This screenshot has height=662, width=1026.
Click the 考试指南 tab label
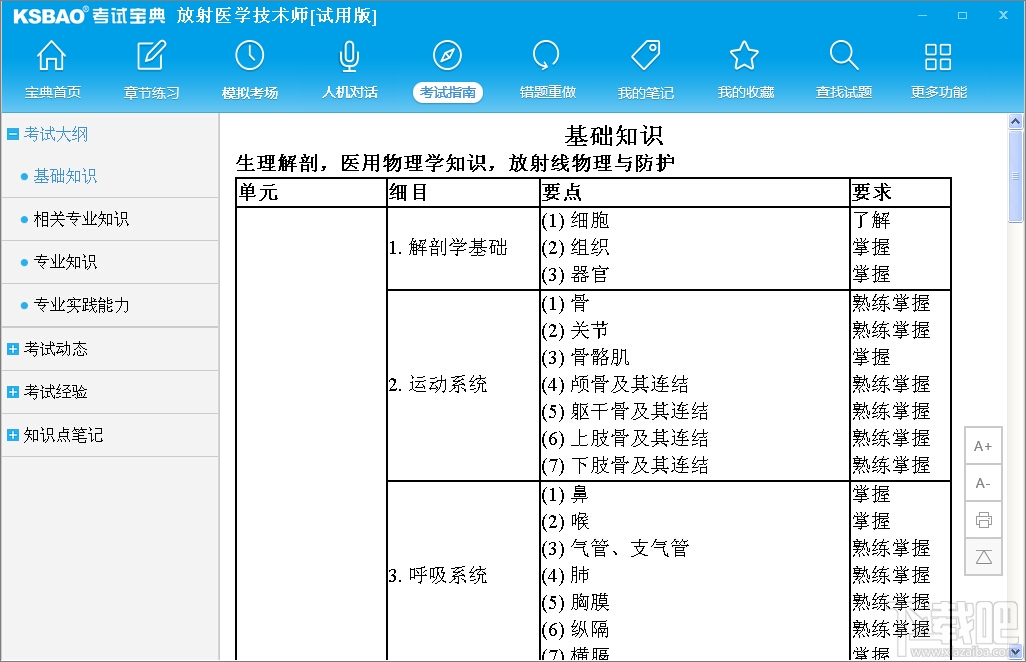pos(448,92)
